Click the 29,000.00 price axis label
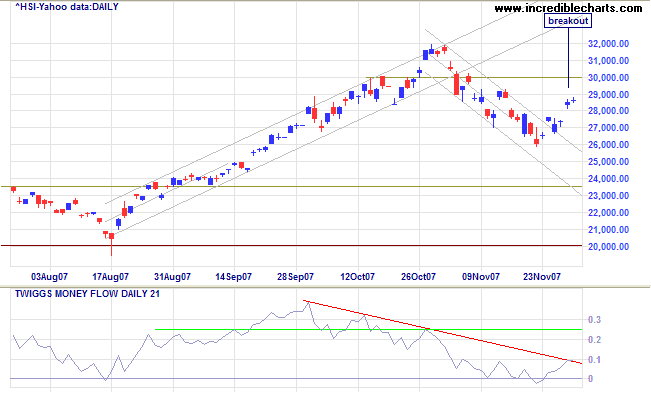The height and width of the screenshot is (395, 651). (609, 95)
